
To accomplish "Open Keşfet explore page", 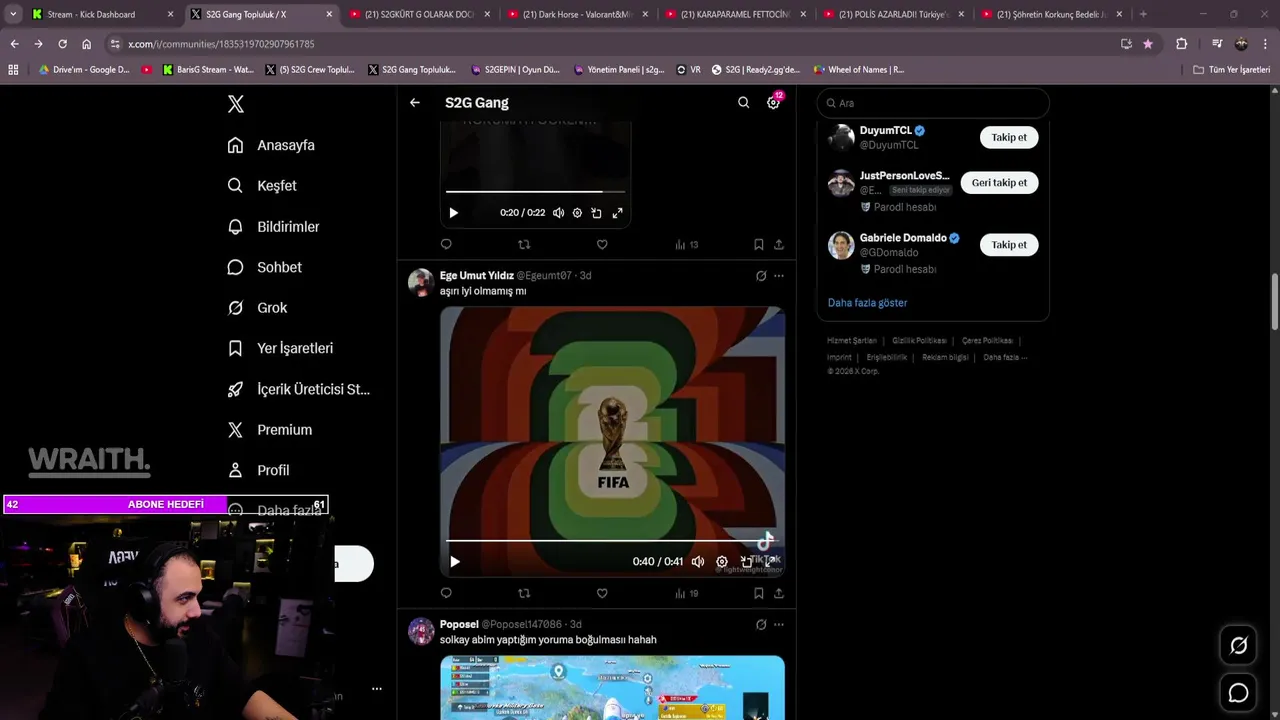I will [262, 186].
